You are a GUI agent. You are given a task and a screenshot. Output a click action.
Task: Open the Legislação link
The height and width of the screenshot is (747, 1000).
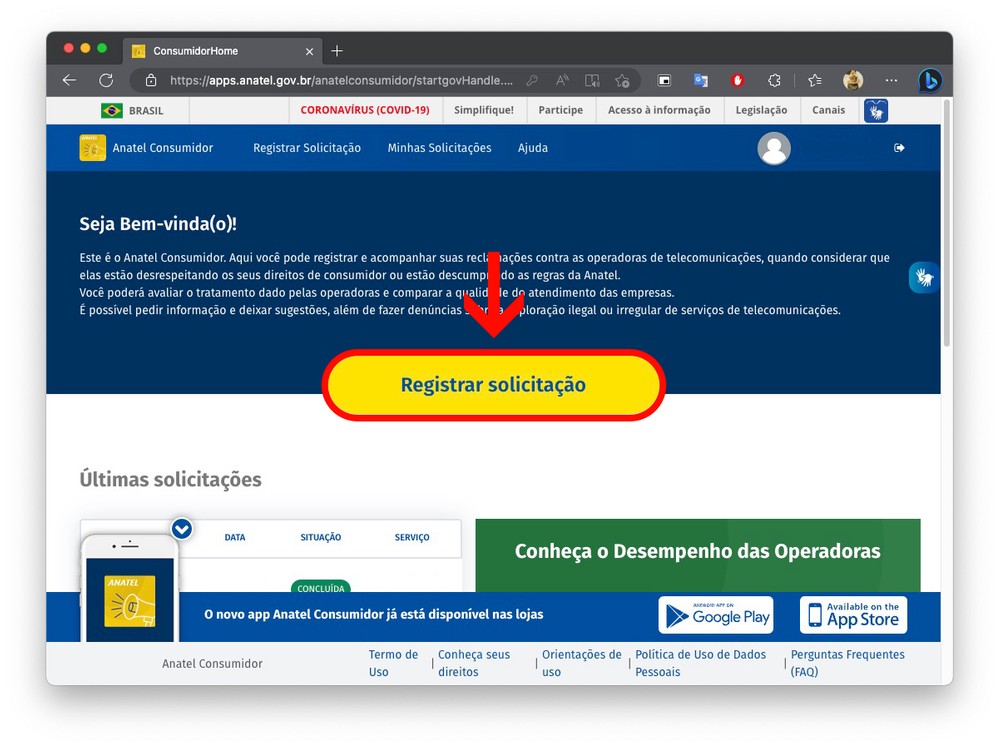pos(761,110)
